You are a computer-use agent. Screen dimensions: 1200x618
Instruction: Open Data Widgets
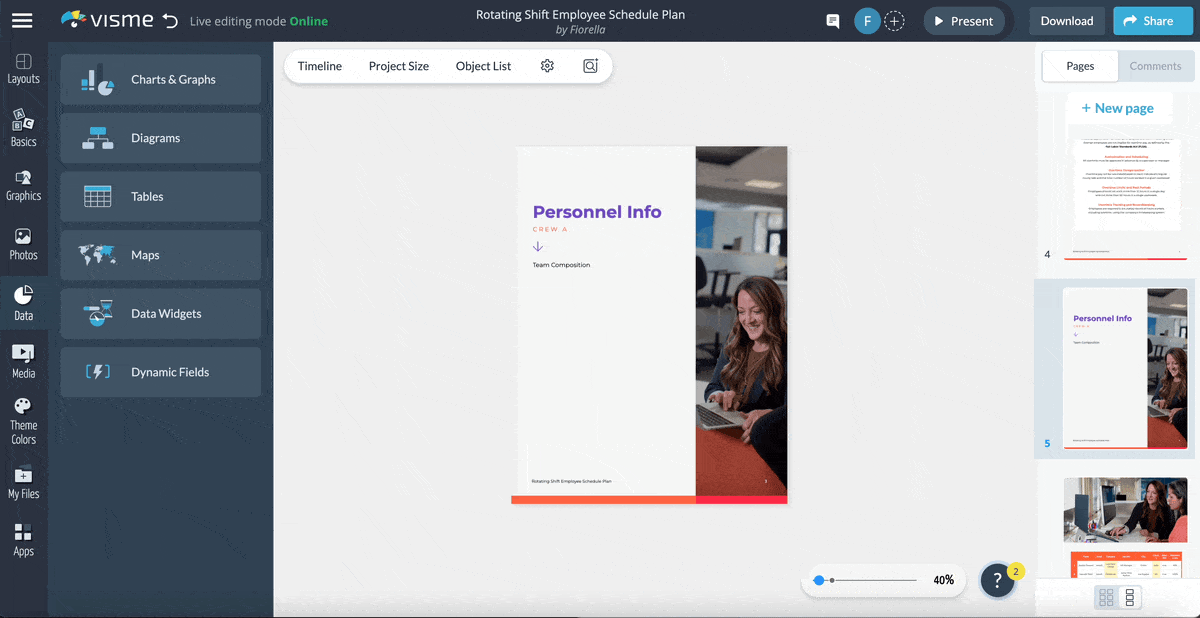(x=160, y=313)
